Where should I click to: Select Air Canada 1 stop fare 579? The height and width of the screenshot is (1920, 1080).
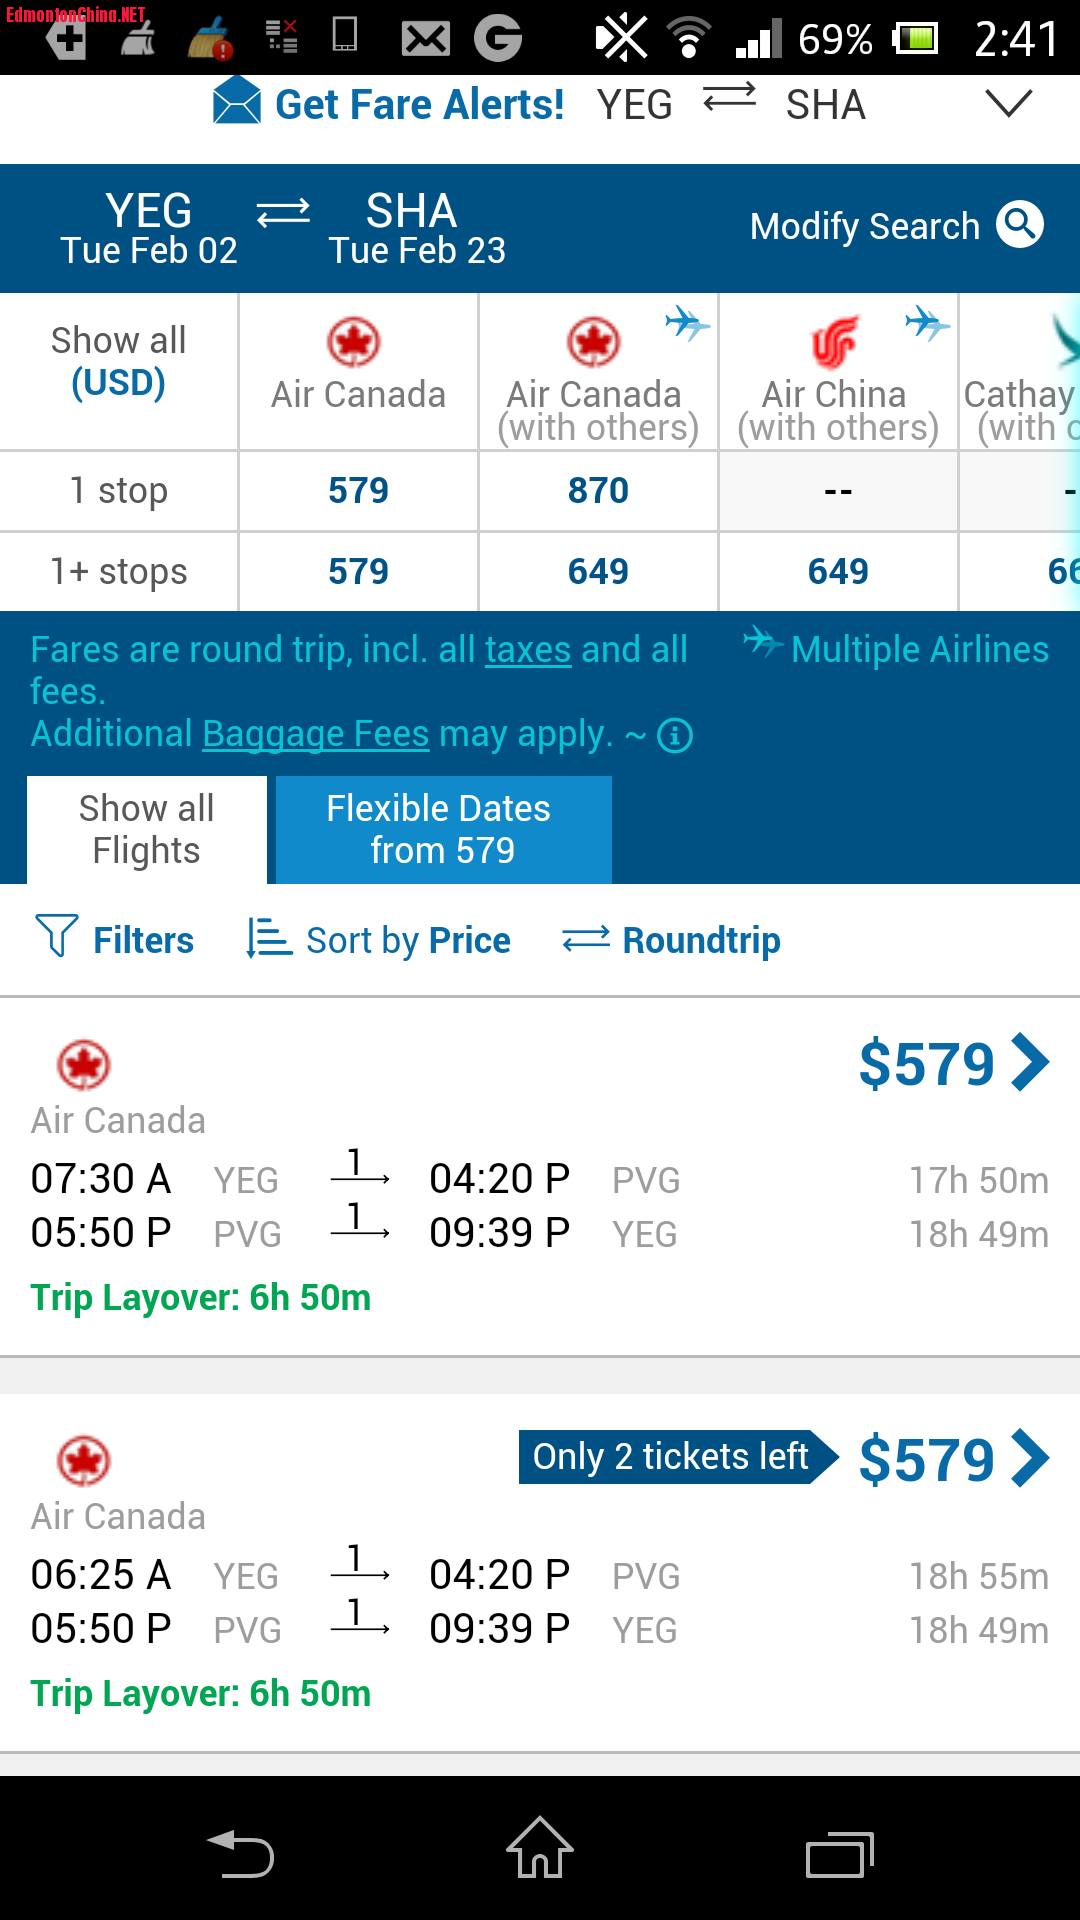pyautogui.click(x=358, y=491)
